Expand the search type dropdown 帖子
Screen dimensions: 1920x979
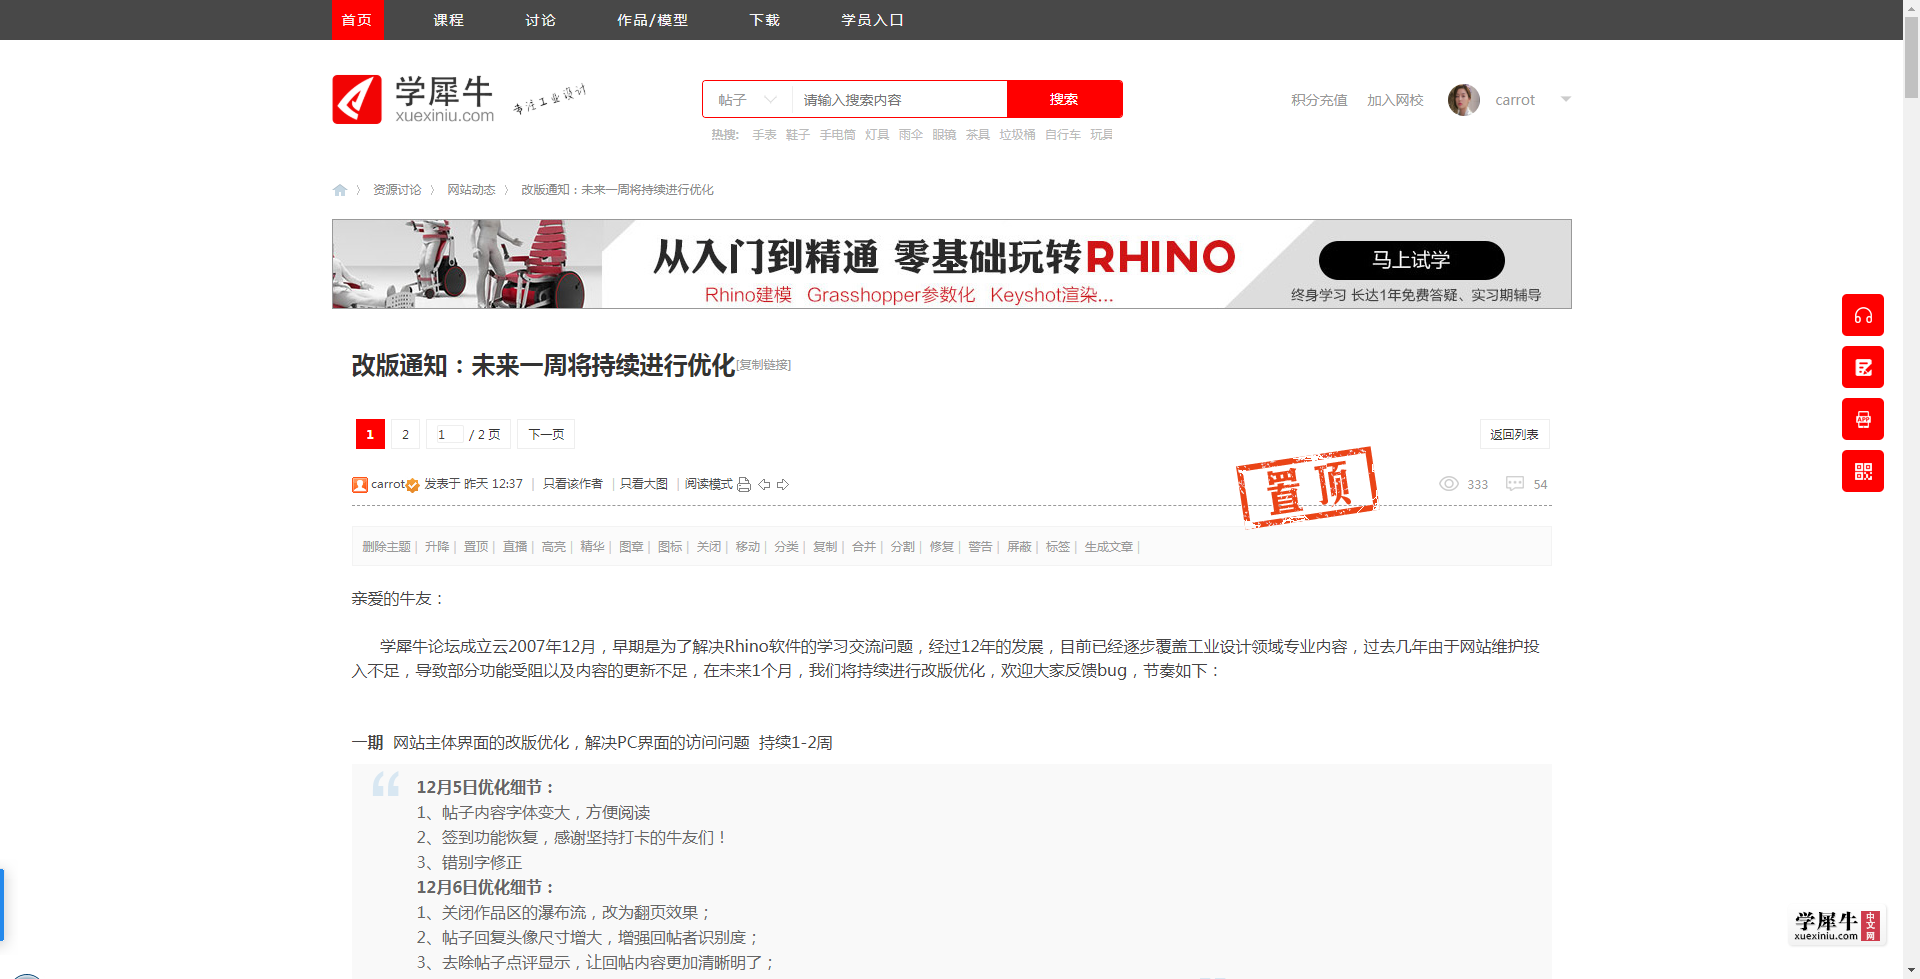747,100
